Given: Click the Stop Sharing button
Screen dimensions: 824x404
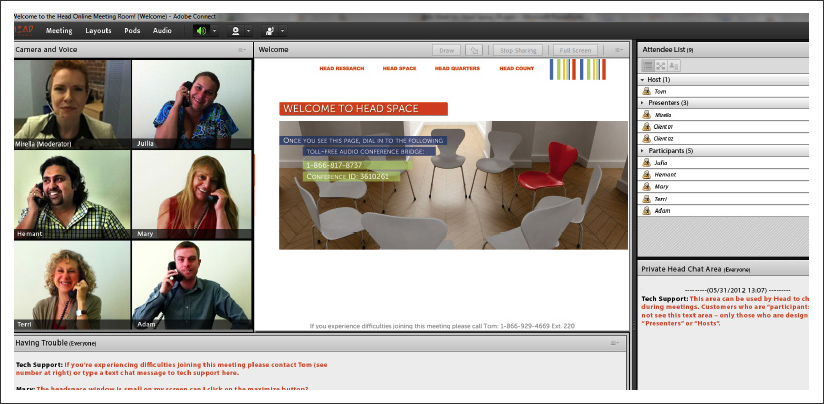Looking at the screenshot, I should (518, 50).
